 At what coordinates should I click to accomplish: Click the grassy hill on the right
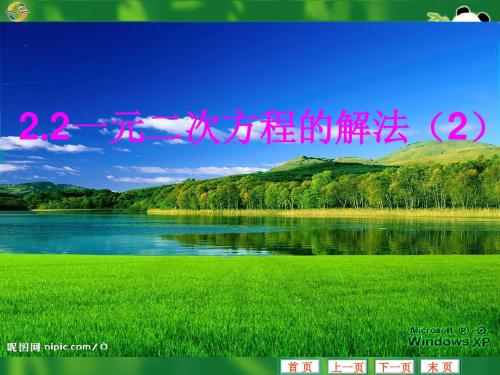click(437, 152)
